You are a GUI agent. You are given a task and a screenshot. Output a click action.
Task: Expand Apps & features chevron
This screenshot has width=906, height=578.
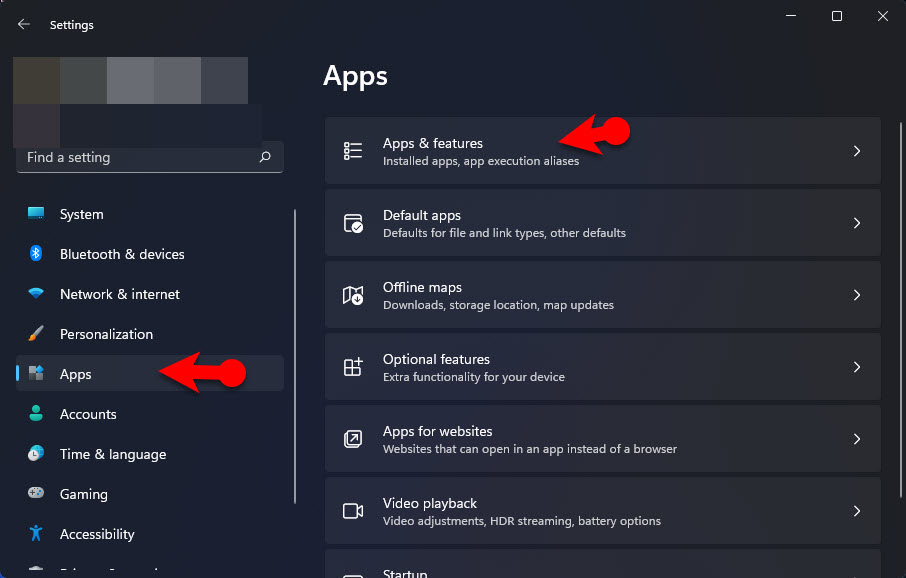click(x=857, y=151)
